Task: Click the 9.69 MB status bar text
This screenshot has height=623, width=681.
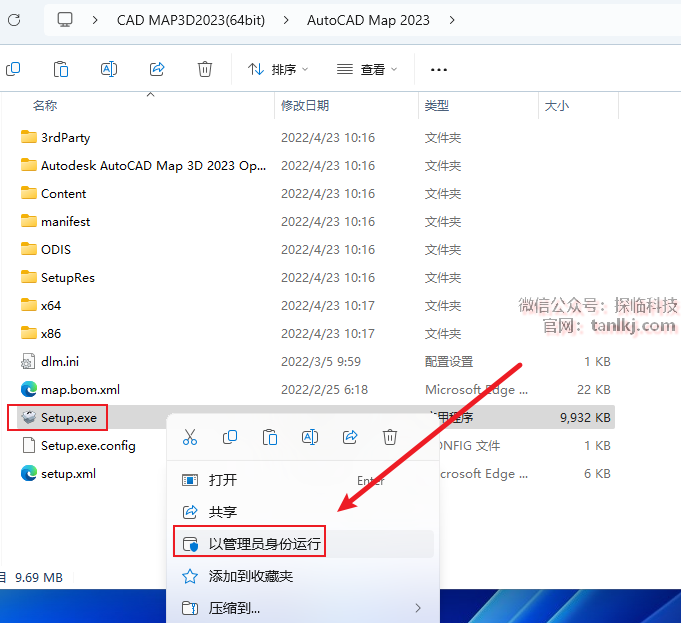Action: 39,577
